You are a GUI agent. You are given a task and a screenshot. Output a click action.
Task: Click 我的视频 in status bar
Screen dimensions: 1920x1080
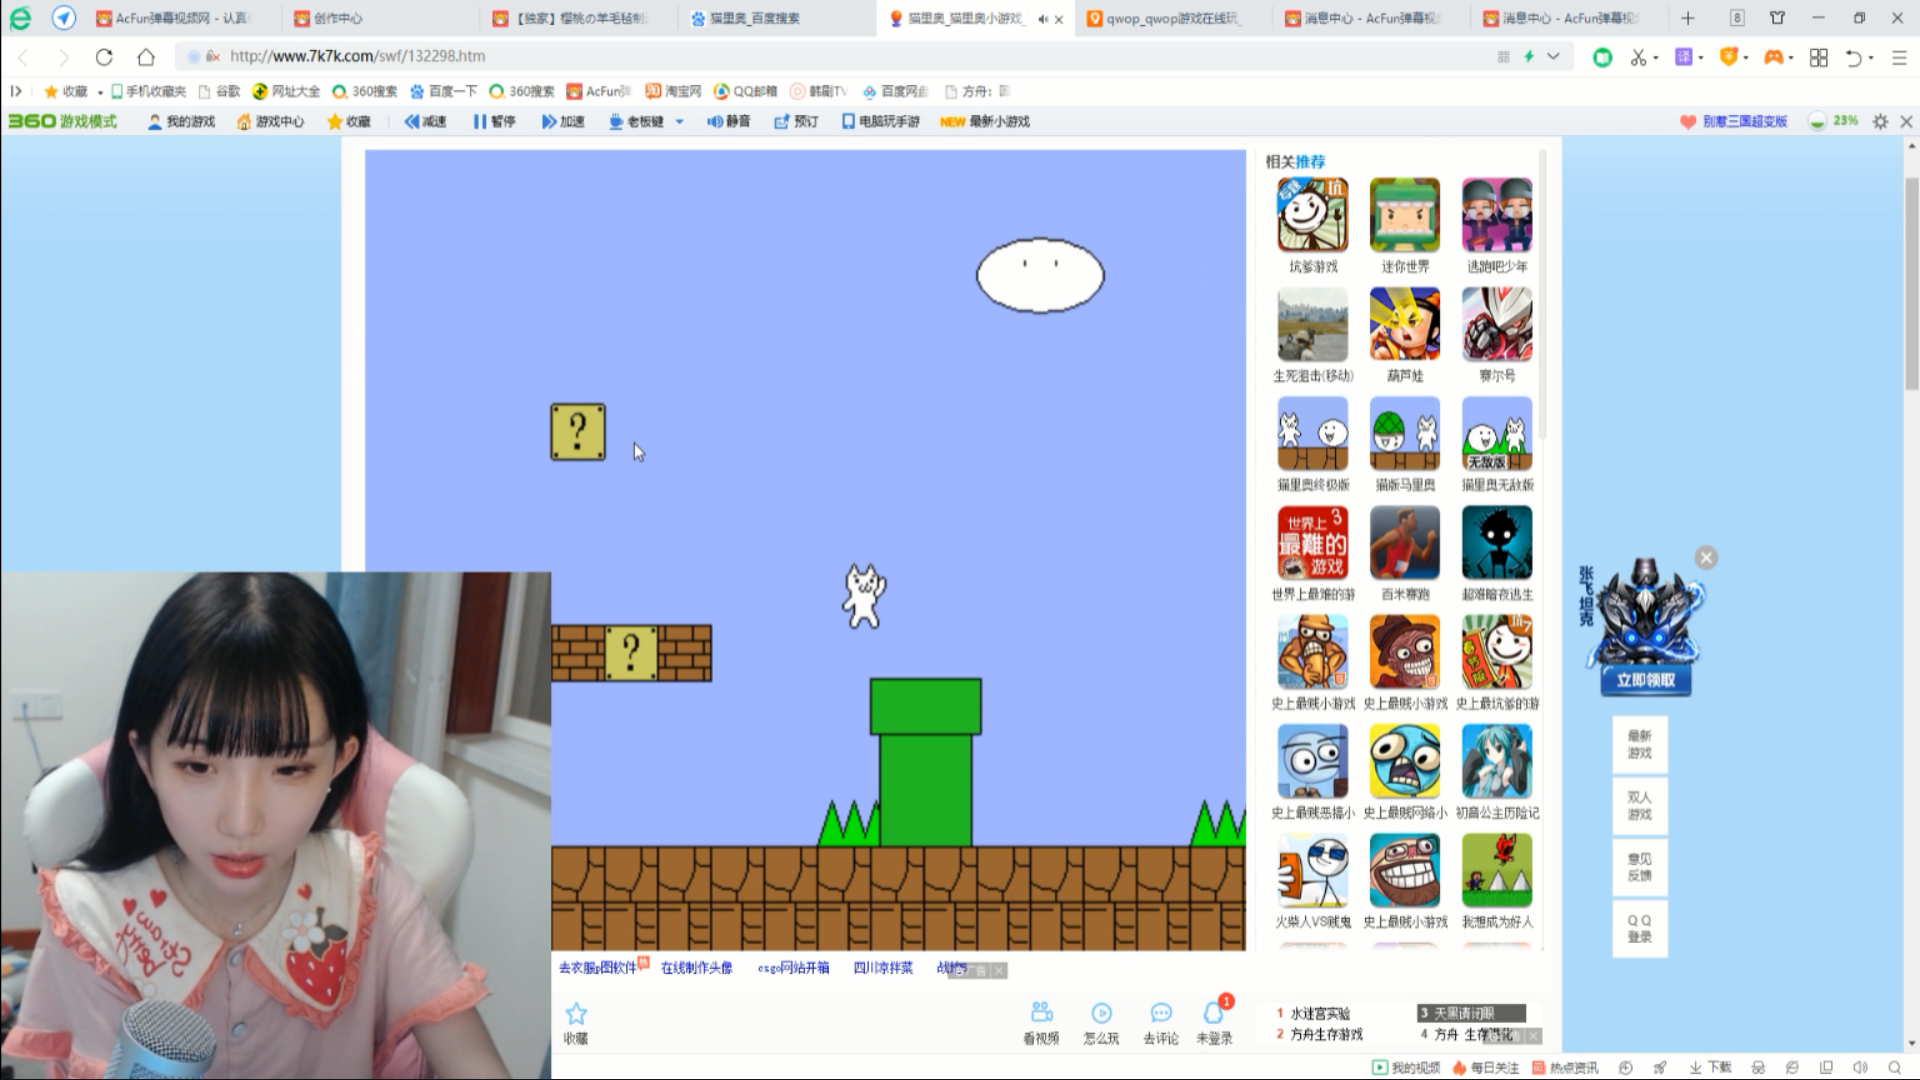click(1406, 1067)
